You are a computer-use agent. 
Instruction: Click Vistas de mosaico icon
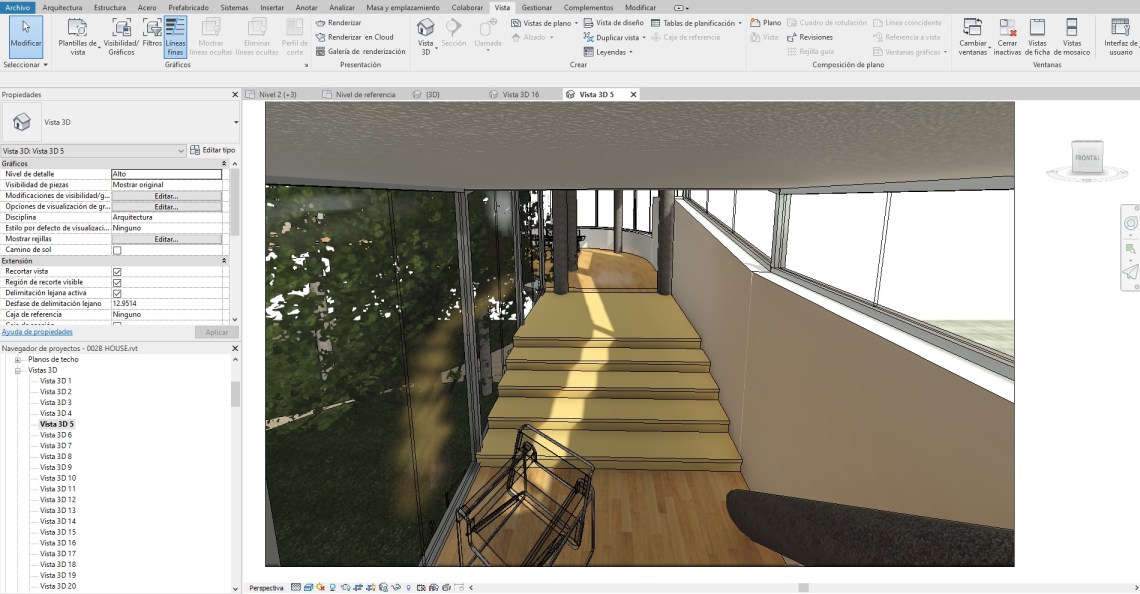pyautogui.click(x=1072, y=30)
